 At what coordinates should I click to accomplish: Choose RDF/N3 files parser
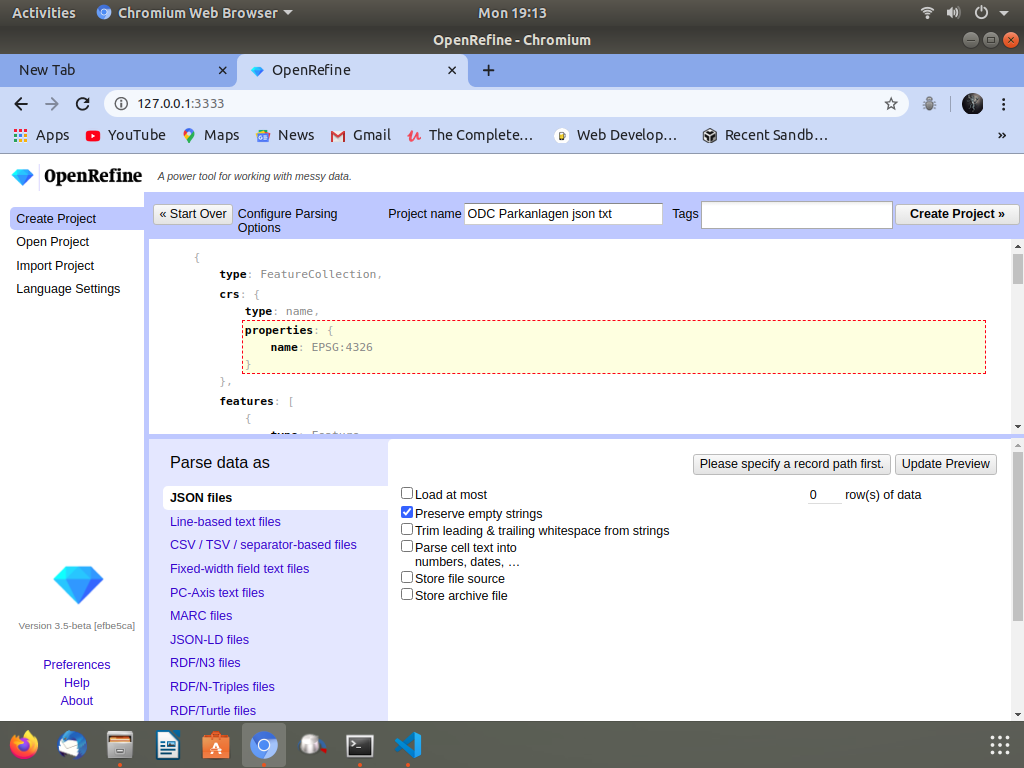coord(205,663)
